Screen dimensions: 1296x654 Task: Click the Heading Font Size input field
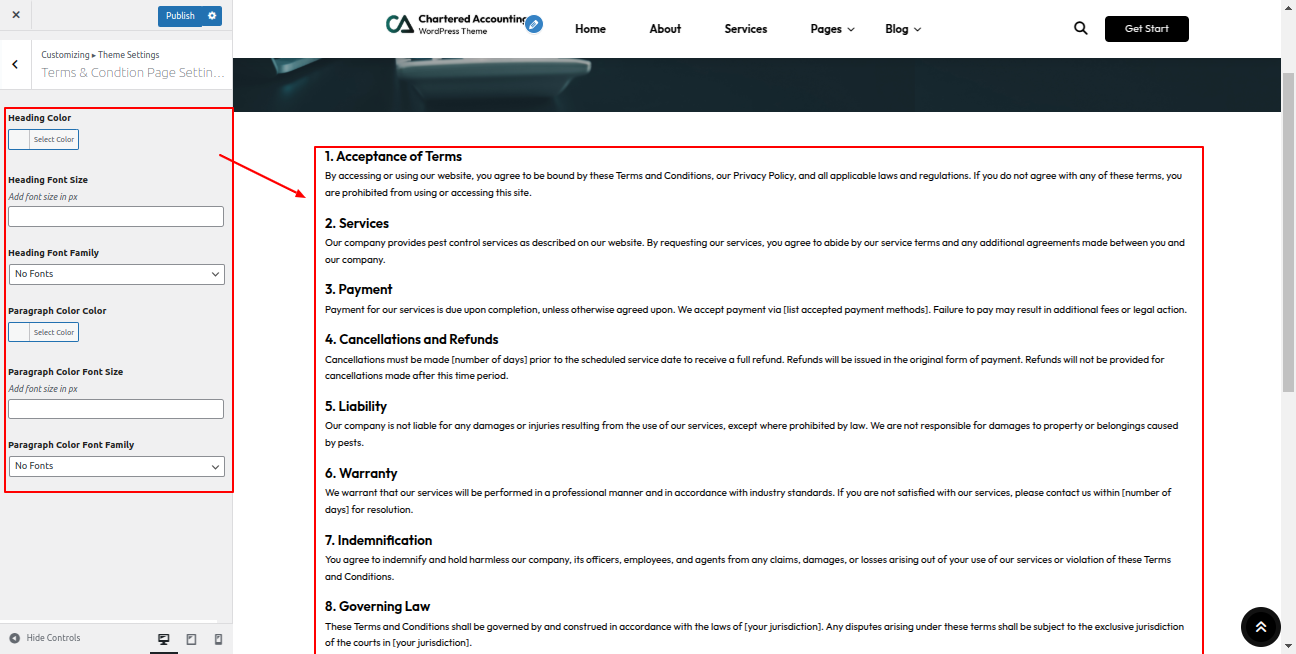(x=116, y=217)
